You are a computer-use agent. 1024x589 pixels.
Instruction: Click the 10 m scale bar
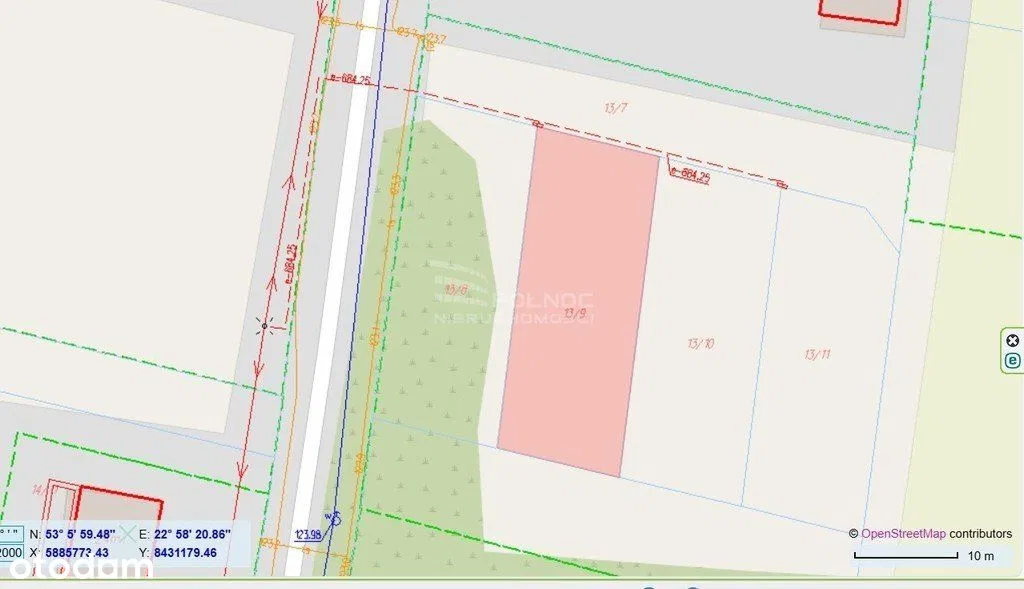pos(906,556)
